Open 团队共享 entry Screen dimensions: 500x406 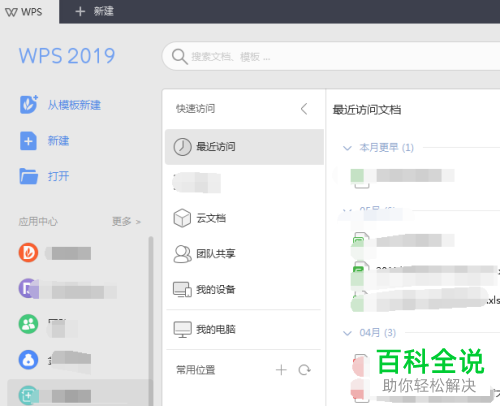click(x=244, y=254)
